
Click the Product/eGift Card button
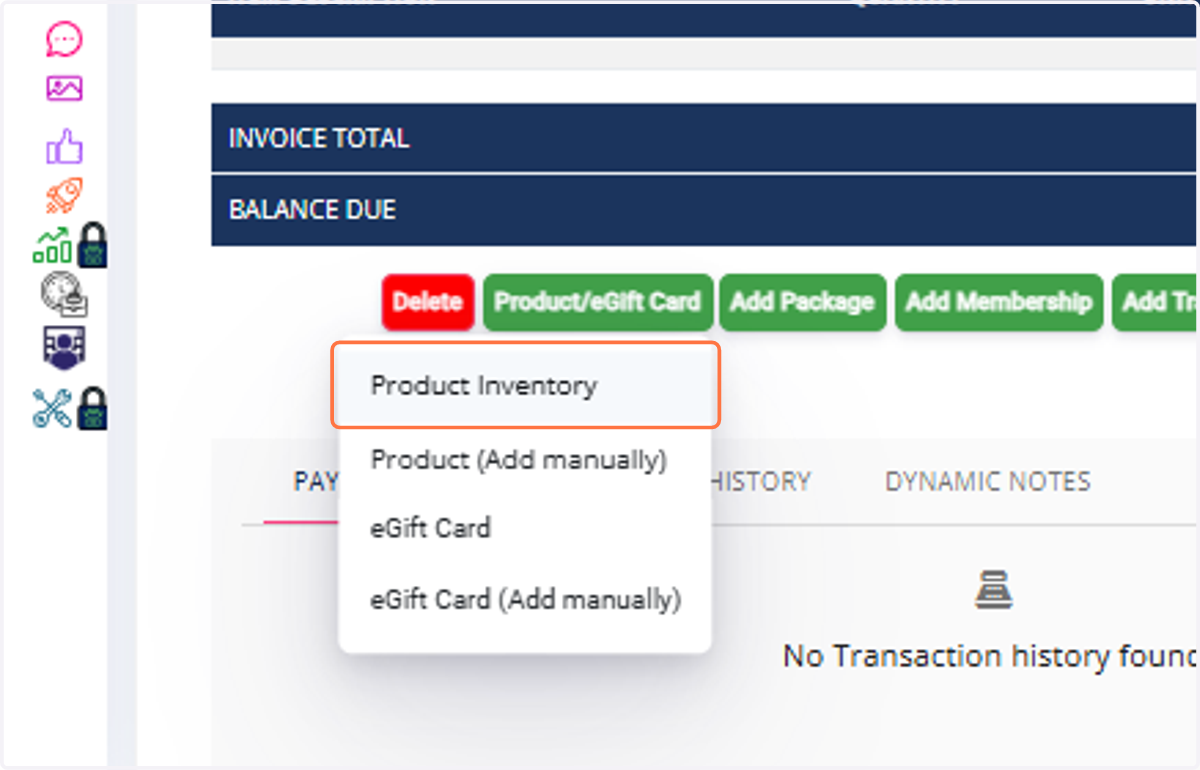(x=598, y=302)
